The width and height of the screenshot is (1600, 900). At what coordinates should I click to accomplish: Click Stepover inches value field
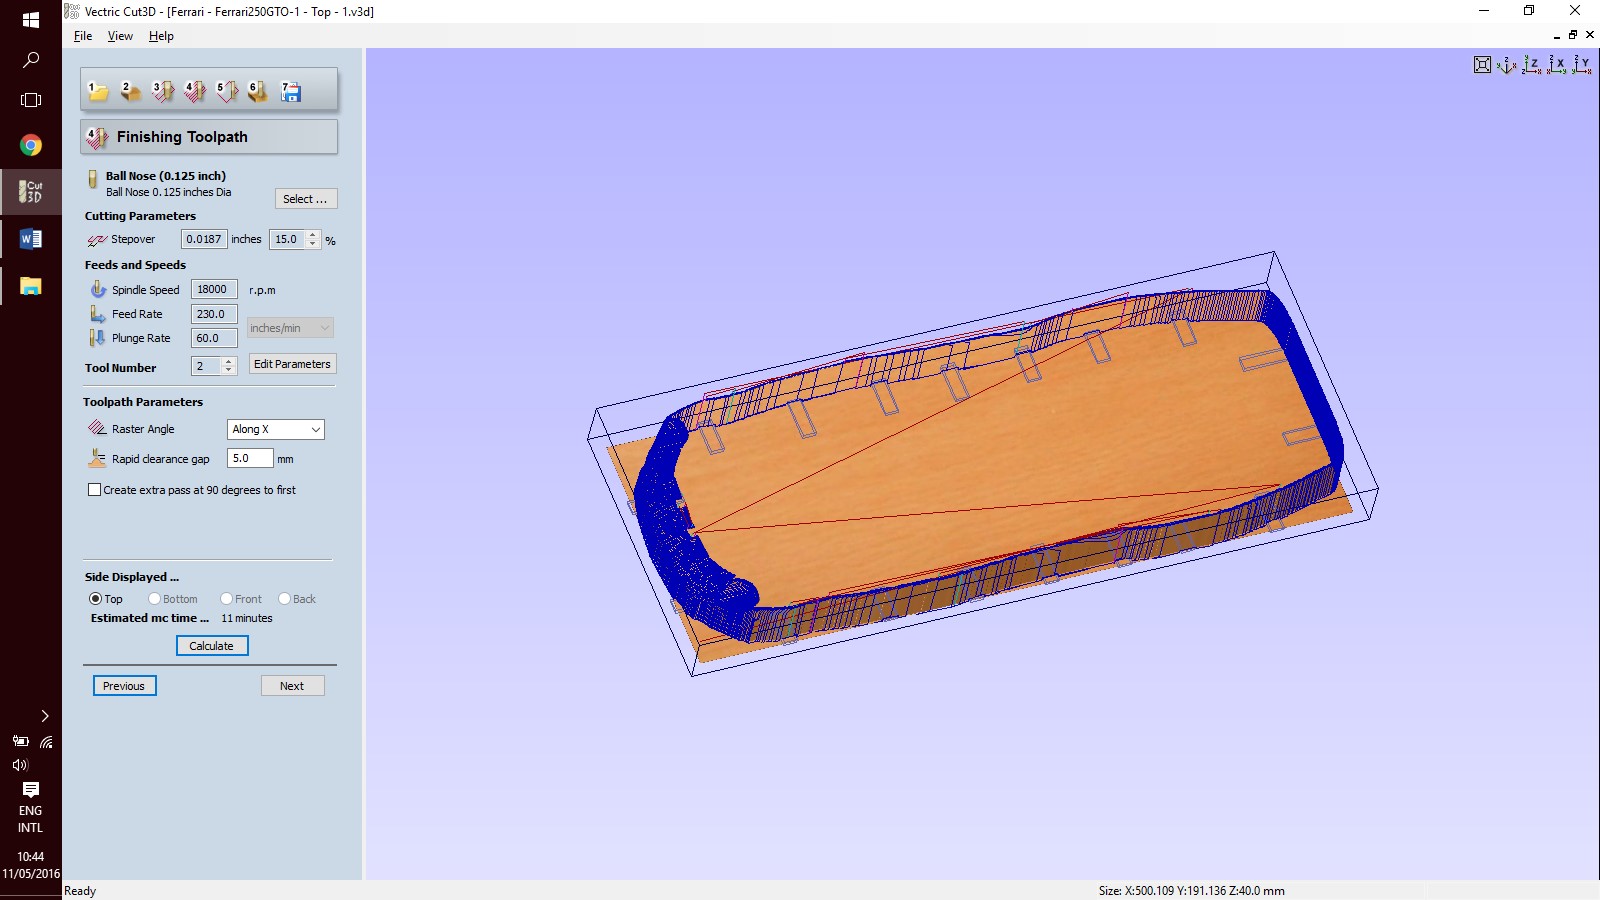(x=204, y=239)
